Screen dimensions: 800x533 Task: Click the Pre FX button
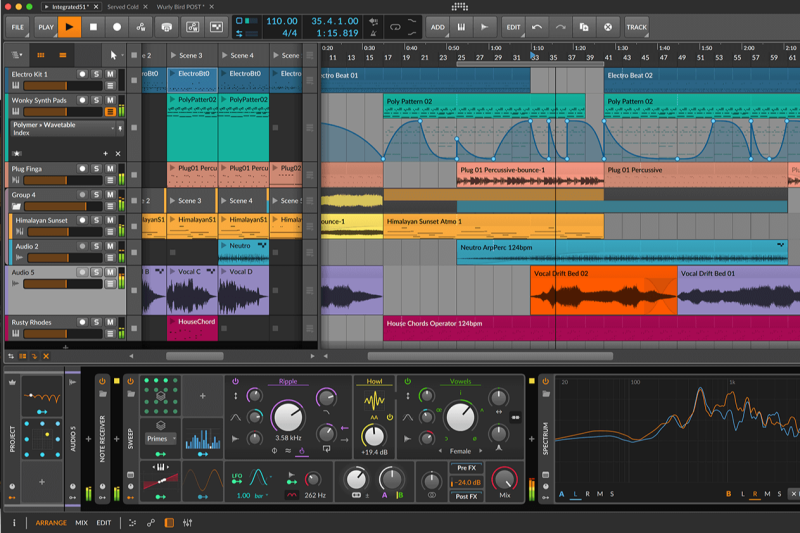click(465, 467)
